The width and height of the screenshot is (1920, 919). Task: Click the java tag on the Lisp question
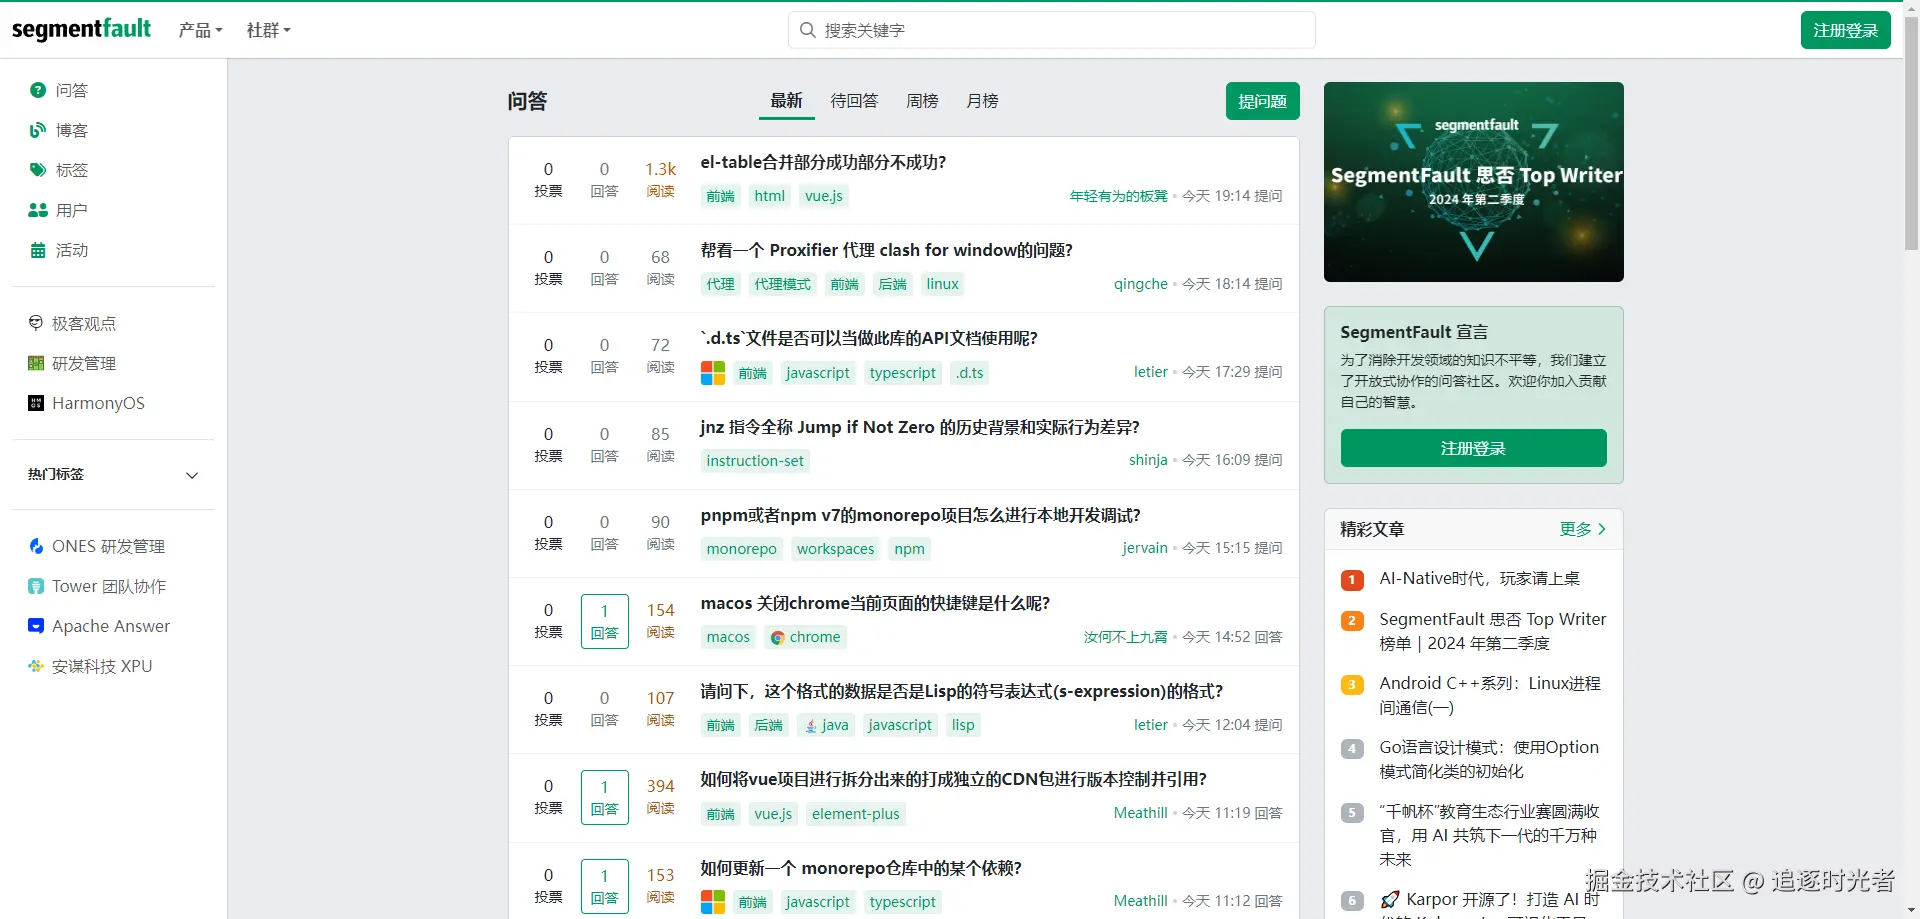coord(827,725)
